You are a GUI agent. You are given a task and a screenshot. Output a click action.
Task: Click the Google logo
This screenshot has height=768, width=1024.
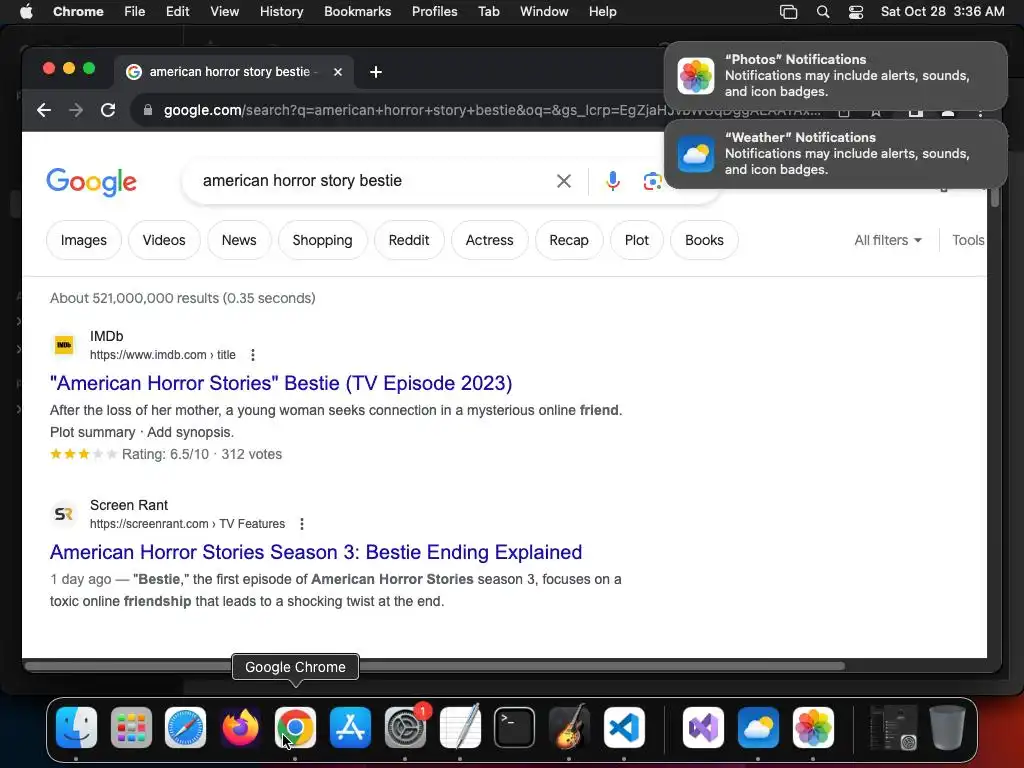click(91, 182)
